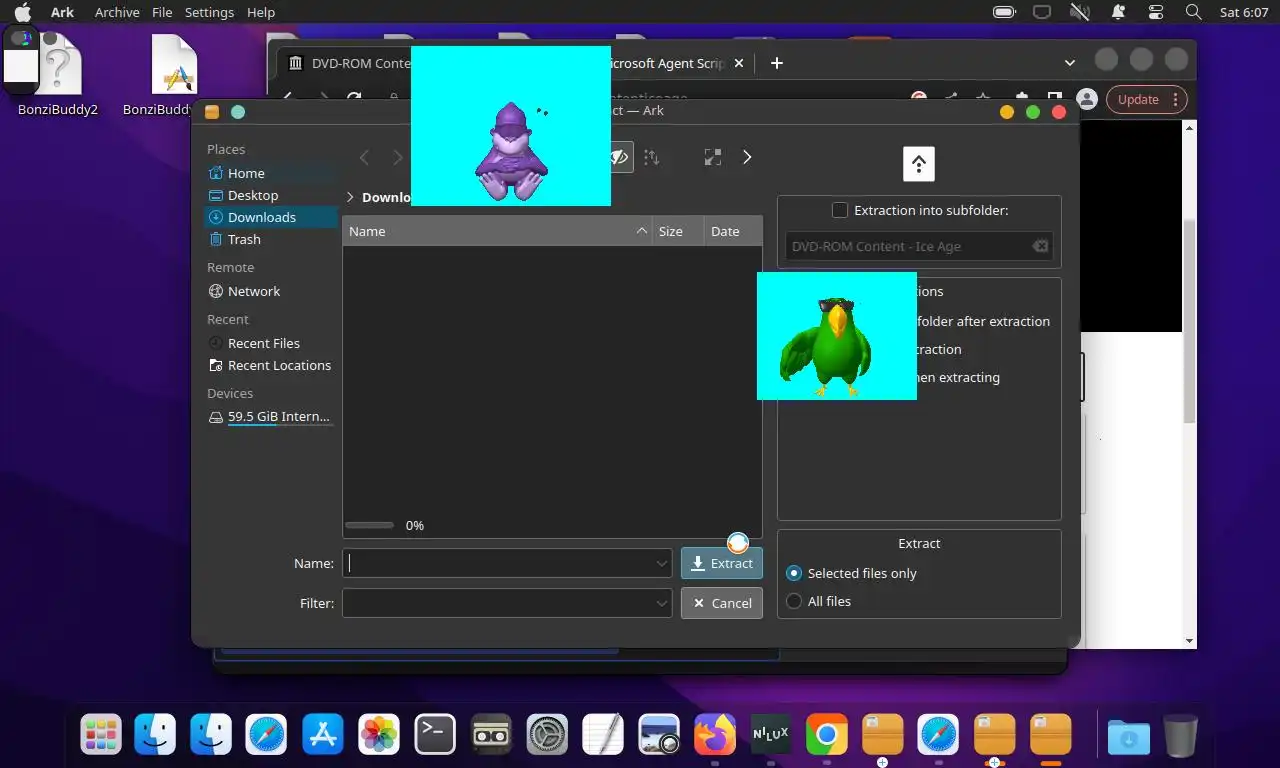
Task: Open the File menu
Action: click(x=162, y=12)
